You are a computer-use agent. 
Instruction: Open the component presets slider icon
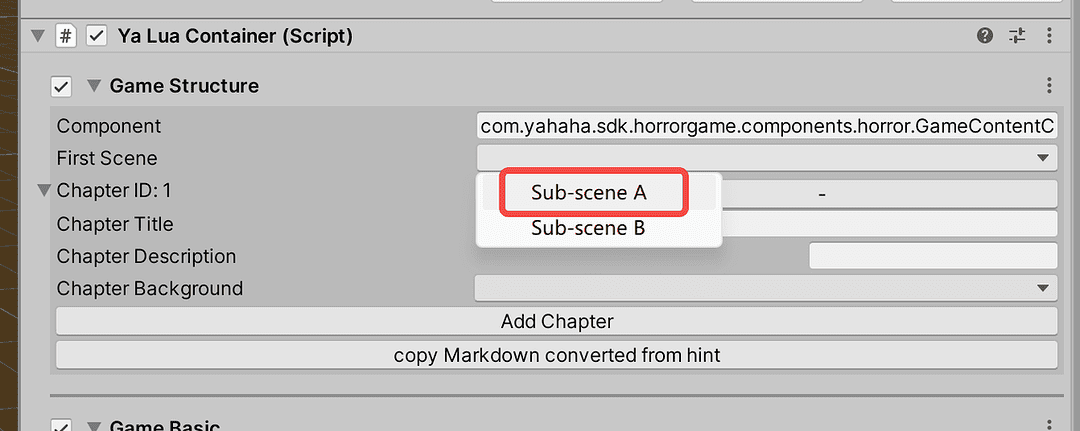pyautogui.click(x=1017, y=36)
